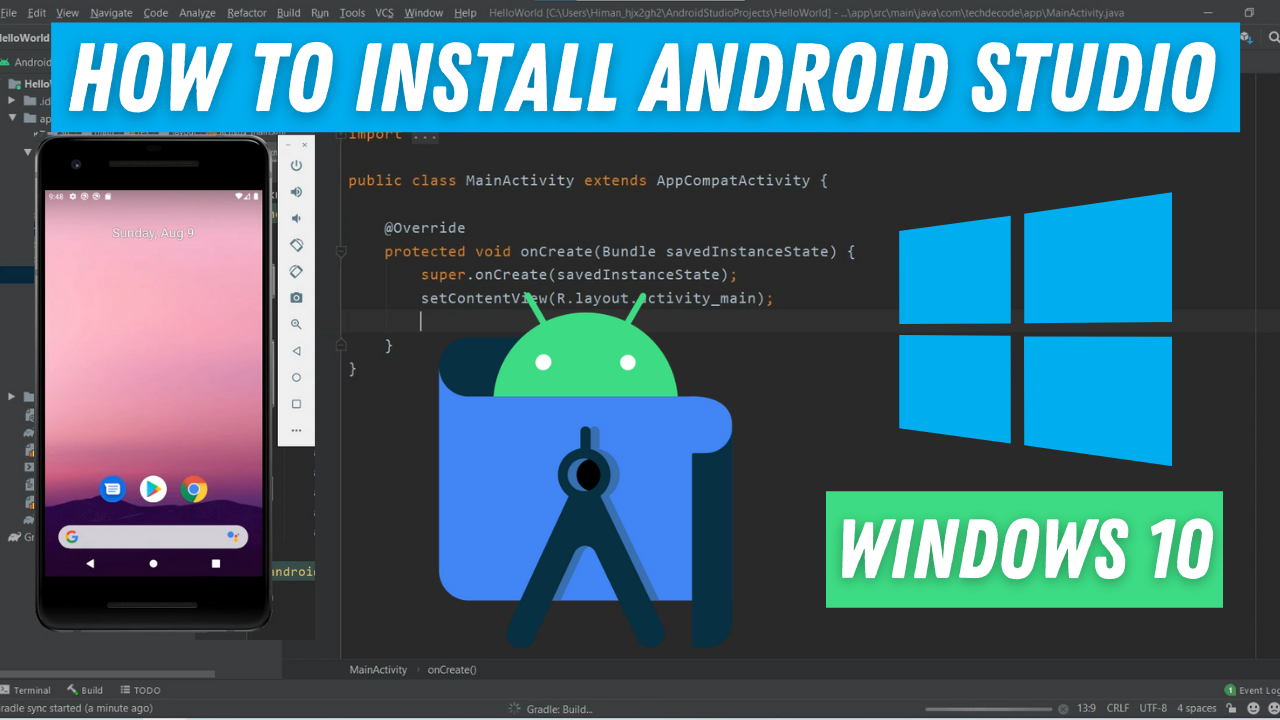Open the File menu
1280x720 pixels.
tap(9, 13)
